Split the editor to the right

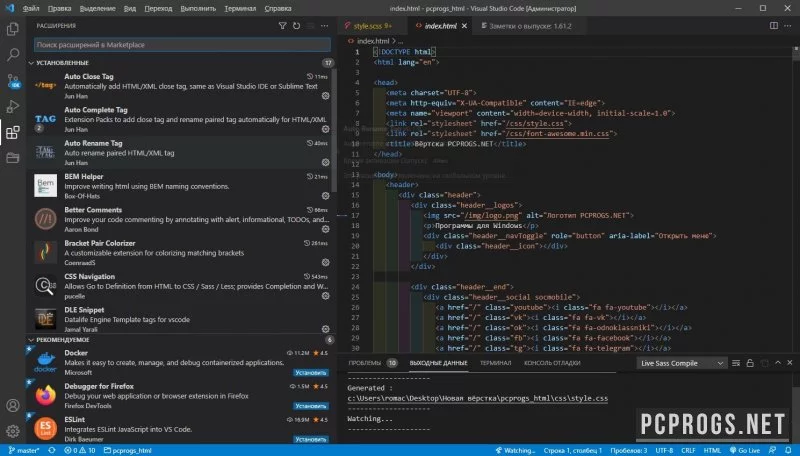point(774,26)
